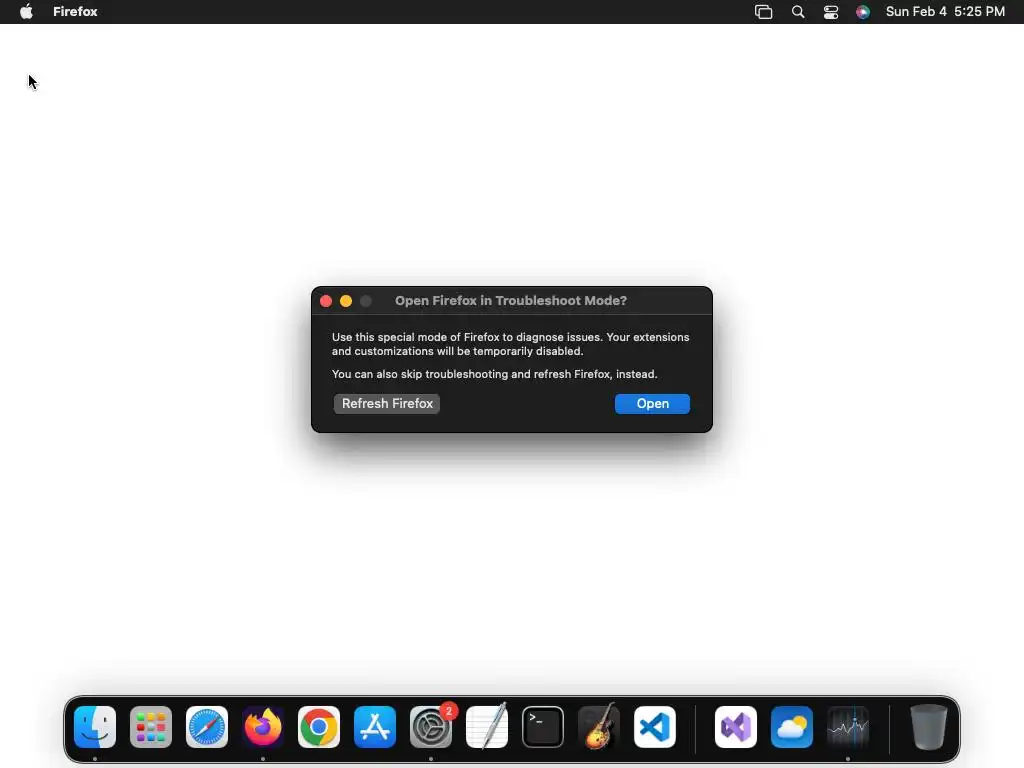Close the Troubleshoot Mode dialog
Image resolution: width=1024 pixels, height=768 pixels.
point(326,301)
